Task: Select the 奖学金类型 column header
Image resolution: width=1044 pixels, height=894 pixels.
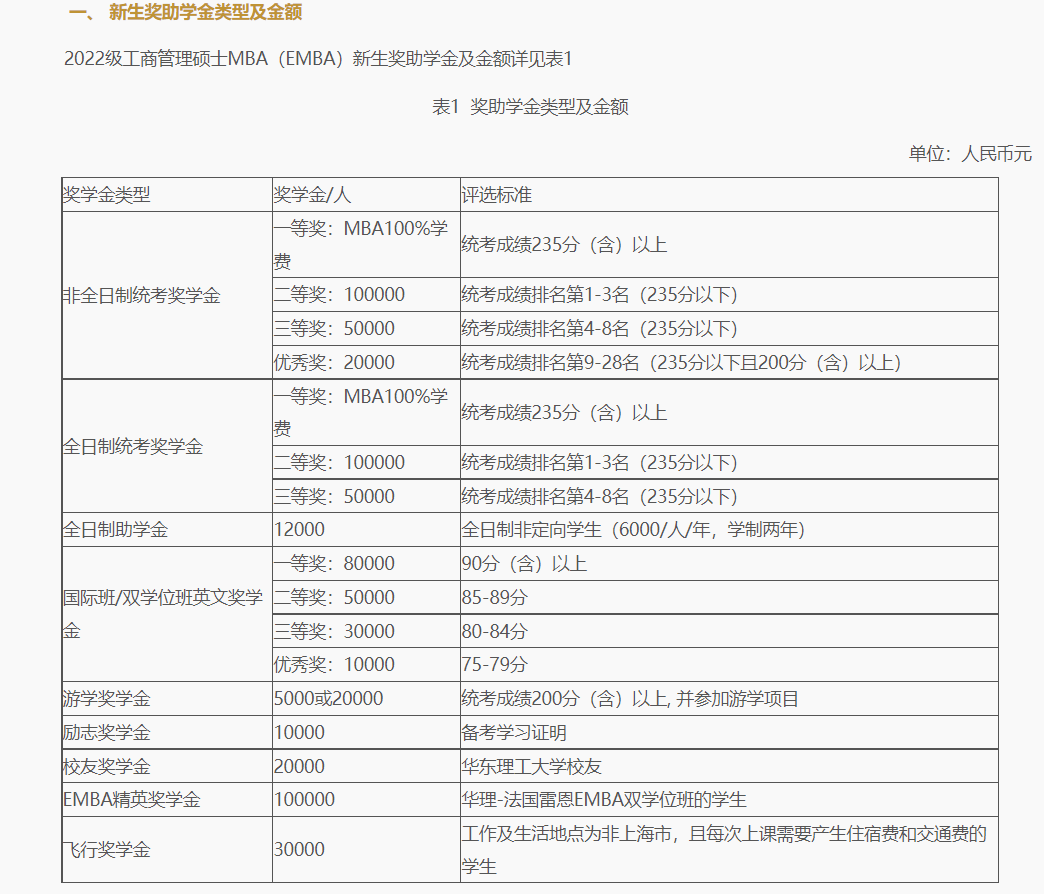Action: (107, 195)
